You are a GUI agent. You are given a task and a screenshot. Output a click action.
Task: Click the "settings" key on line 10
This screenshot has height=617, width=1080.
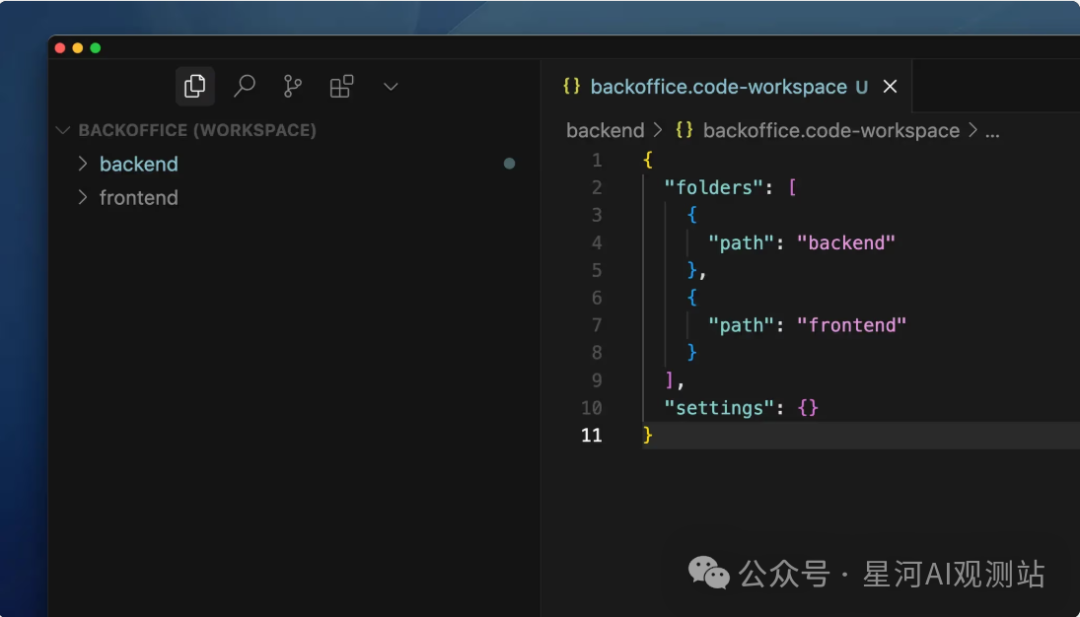pyautogui.click(x=720, y=408)
